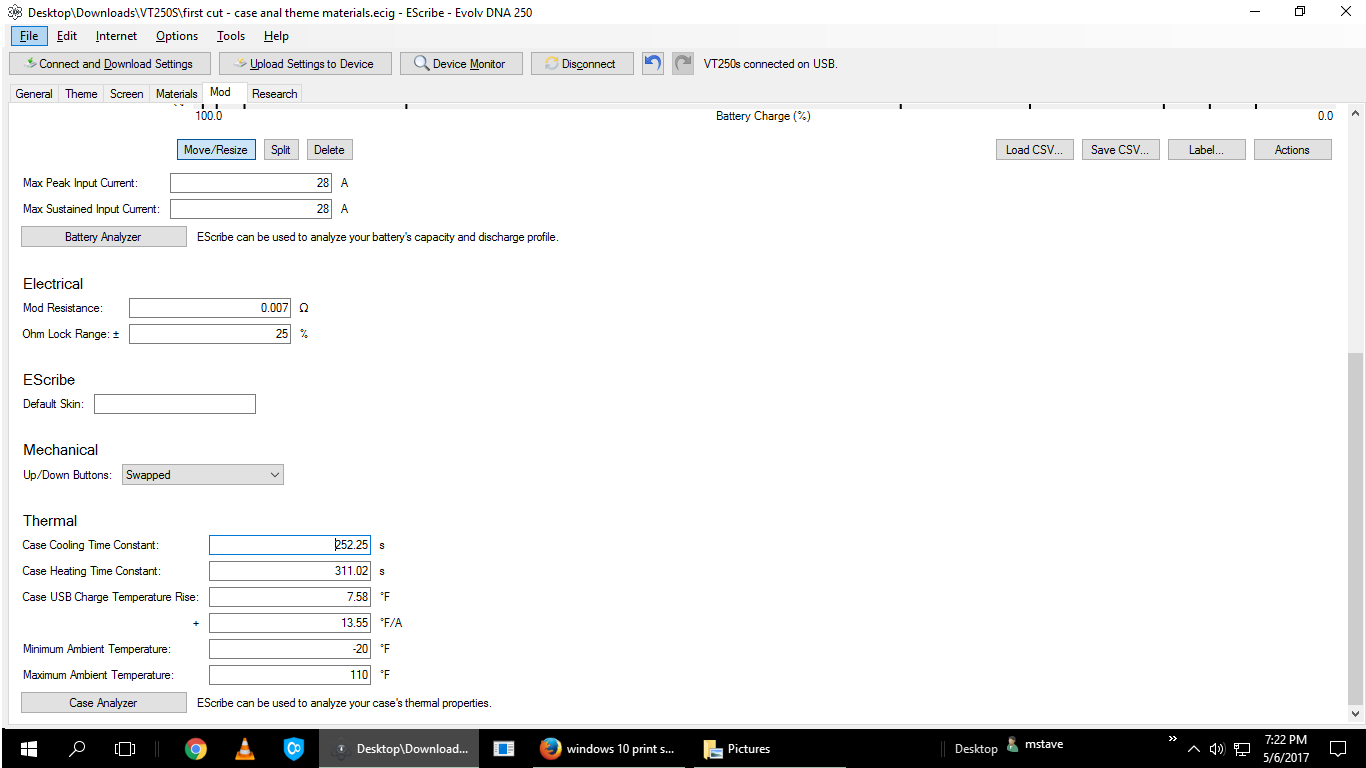Image resolution: width=1366 pixels, height=768 pixels.
Task: Open the Tools menu
Action: 231,36
